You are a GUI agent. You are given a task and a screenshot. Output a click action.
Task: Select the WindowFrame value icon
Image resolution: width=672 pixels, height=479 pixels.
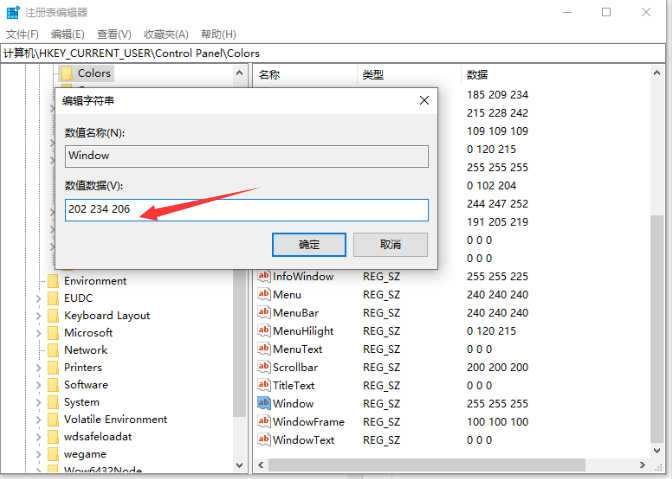point(264,422)
